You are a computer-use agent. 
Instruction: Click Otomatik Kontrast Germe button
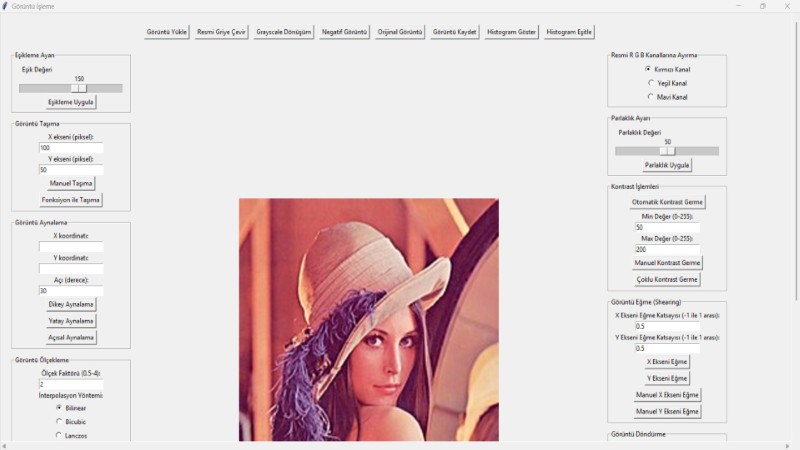667,202
